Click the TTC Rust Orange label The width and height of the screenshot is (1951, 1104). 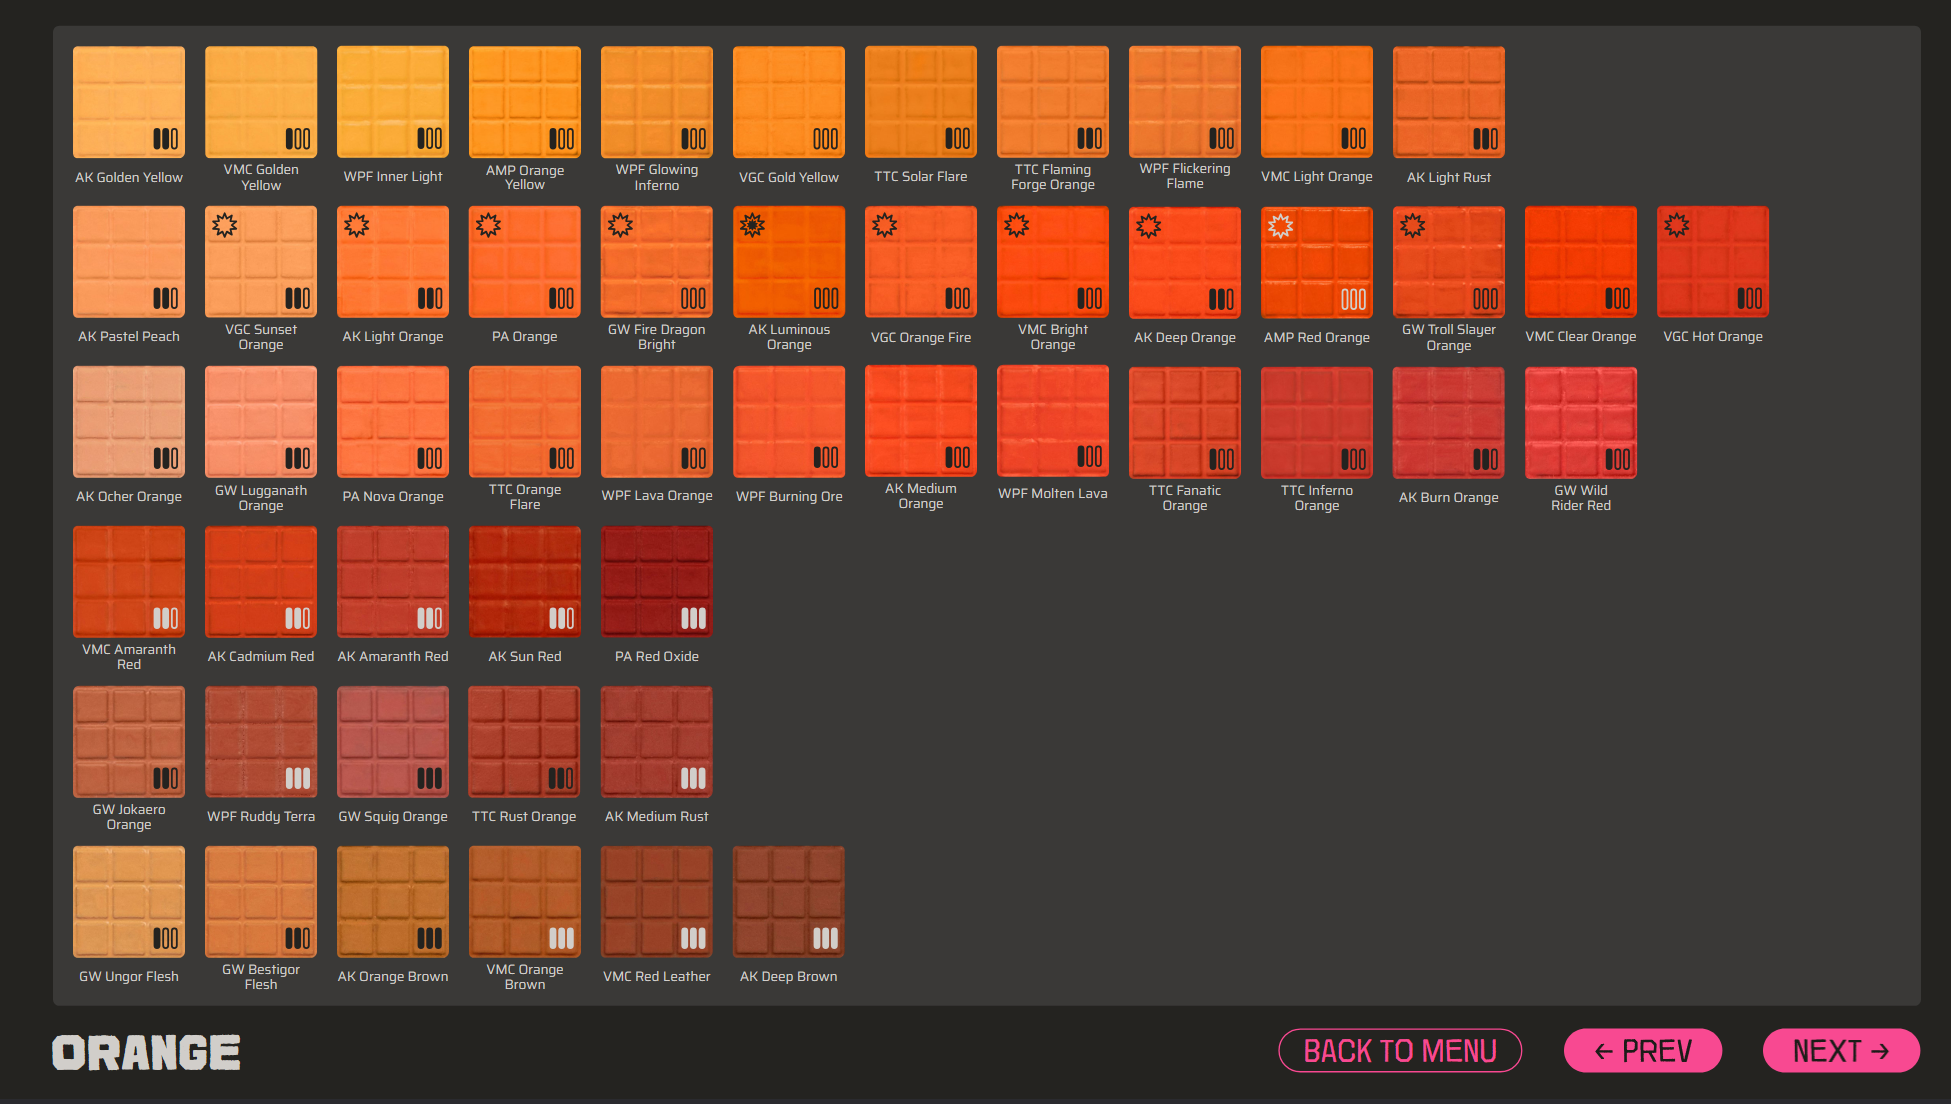pos(524,817)
